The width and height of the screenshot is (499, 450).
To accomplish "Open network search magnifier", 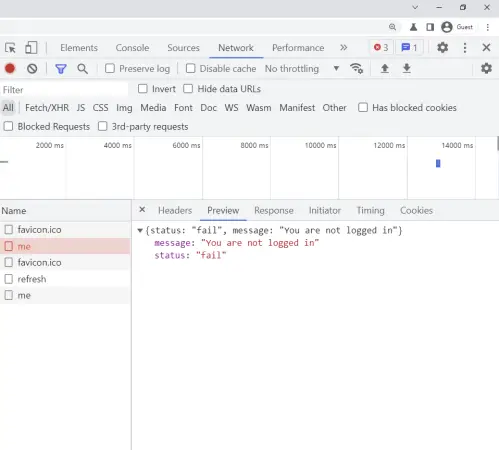I will [82, 69].
